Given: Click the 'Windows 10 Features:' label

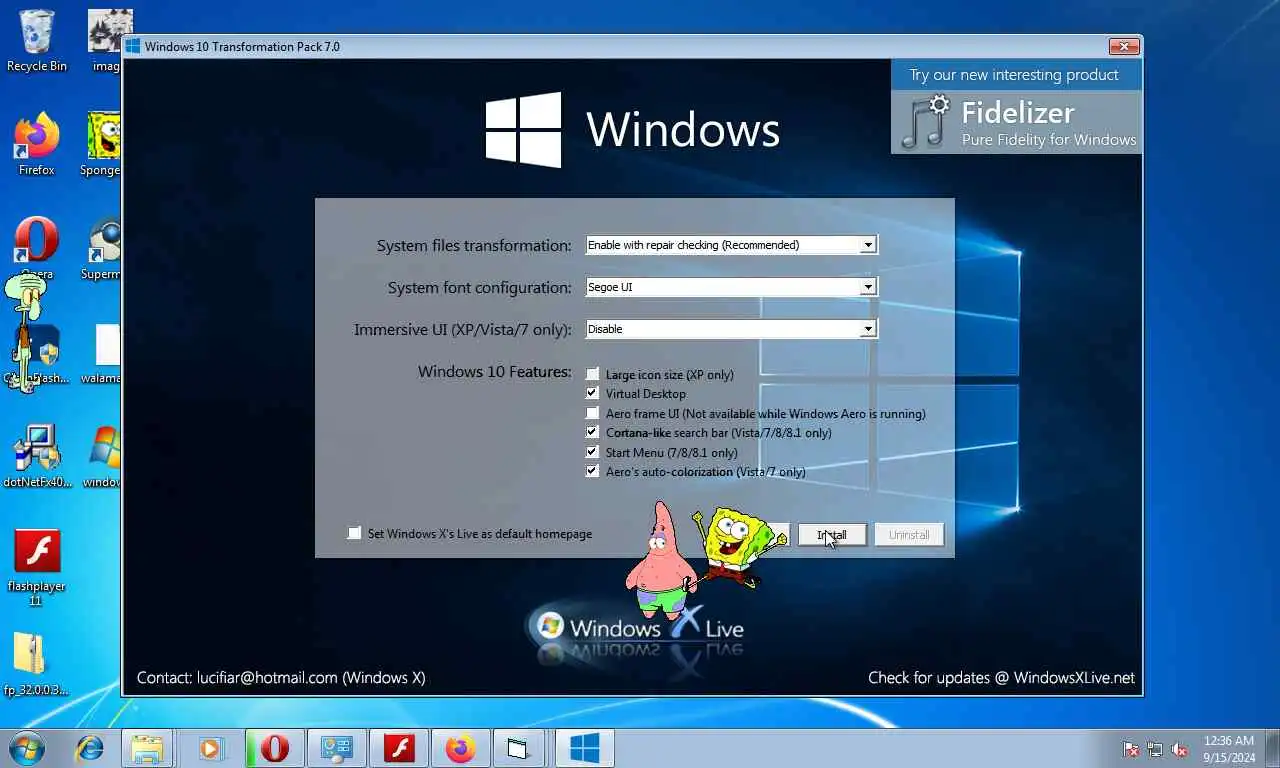Looking at the screenshot, I should click(494, 372).
